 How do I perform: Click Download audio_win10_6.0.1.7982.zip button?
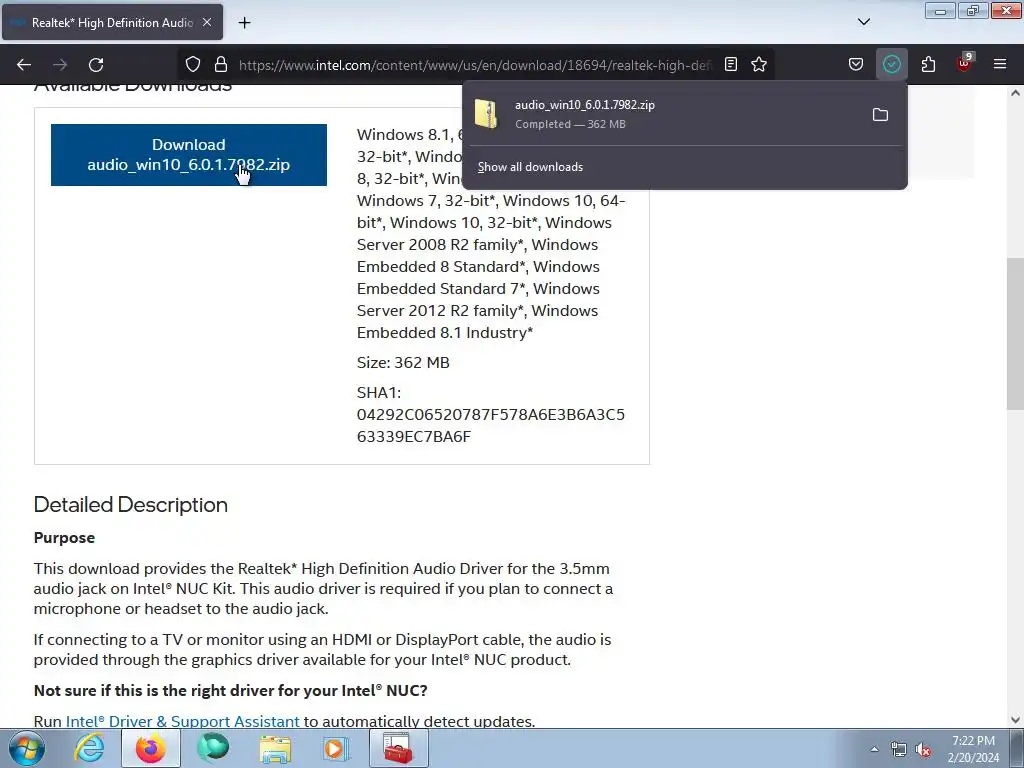(189, 155)
